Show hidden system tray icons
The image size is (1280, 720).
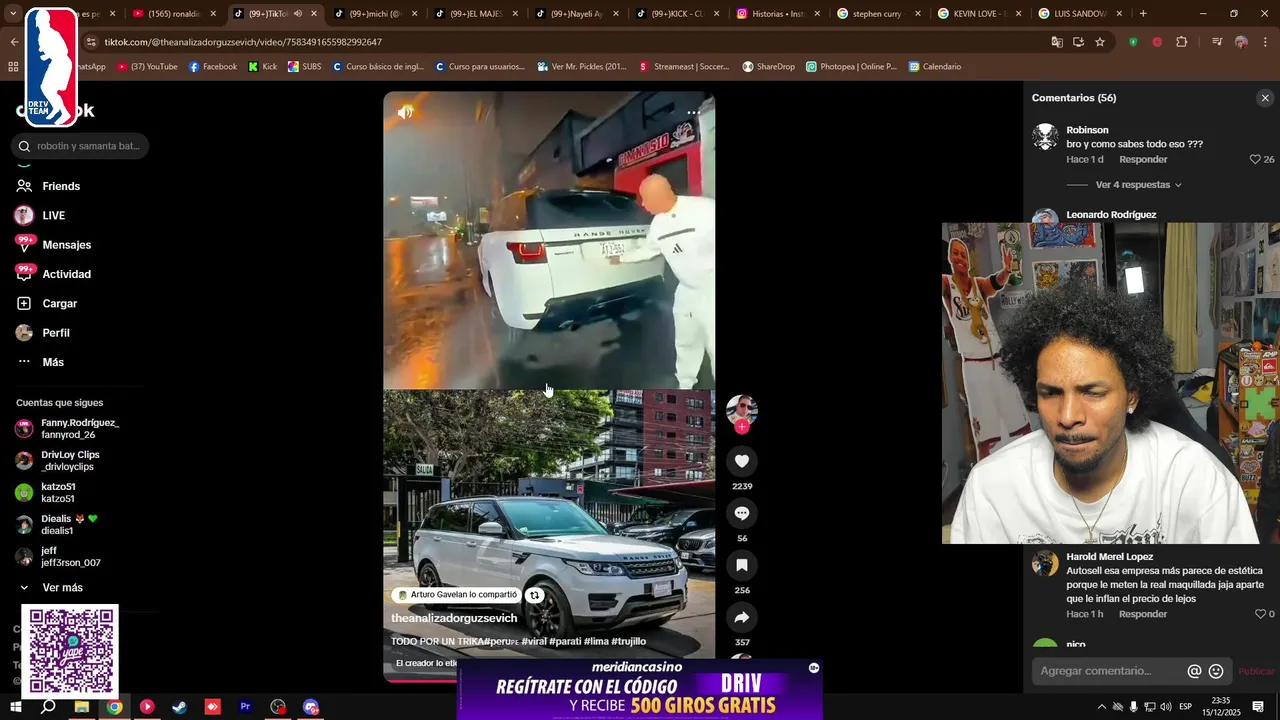tap(1102, 707)
